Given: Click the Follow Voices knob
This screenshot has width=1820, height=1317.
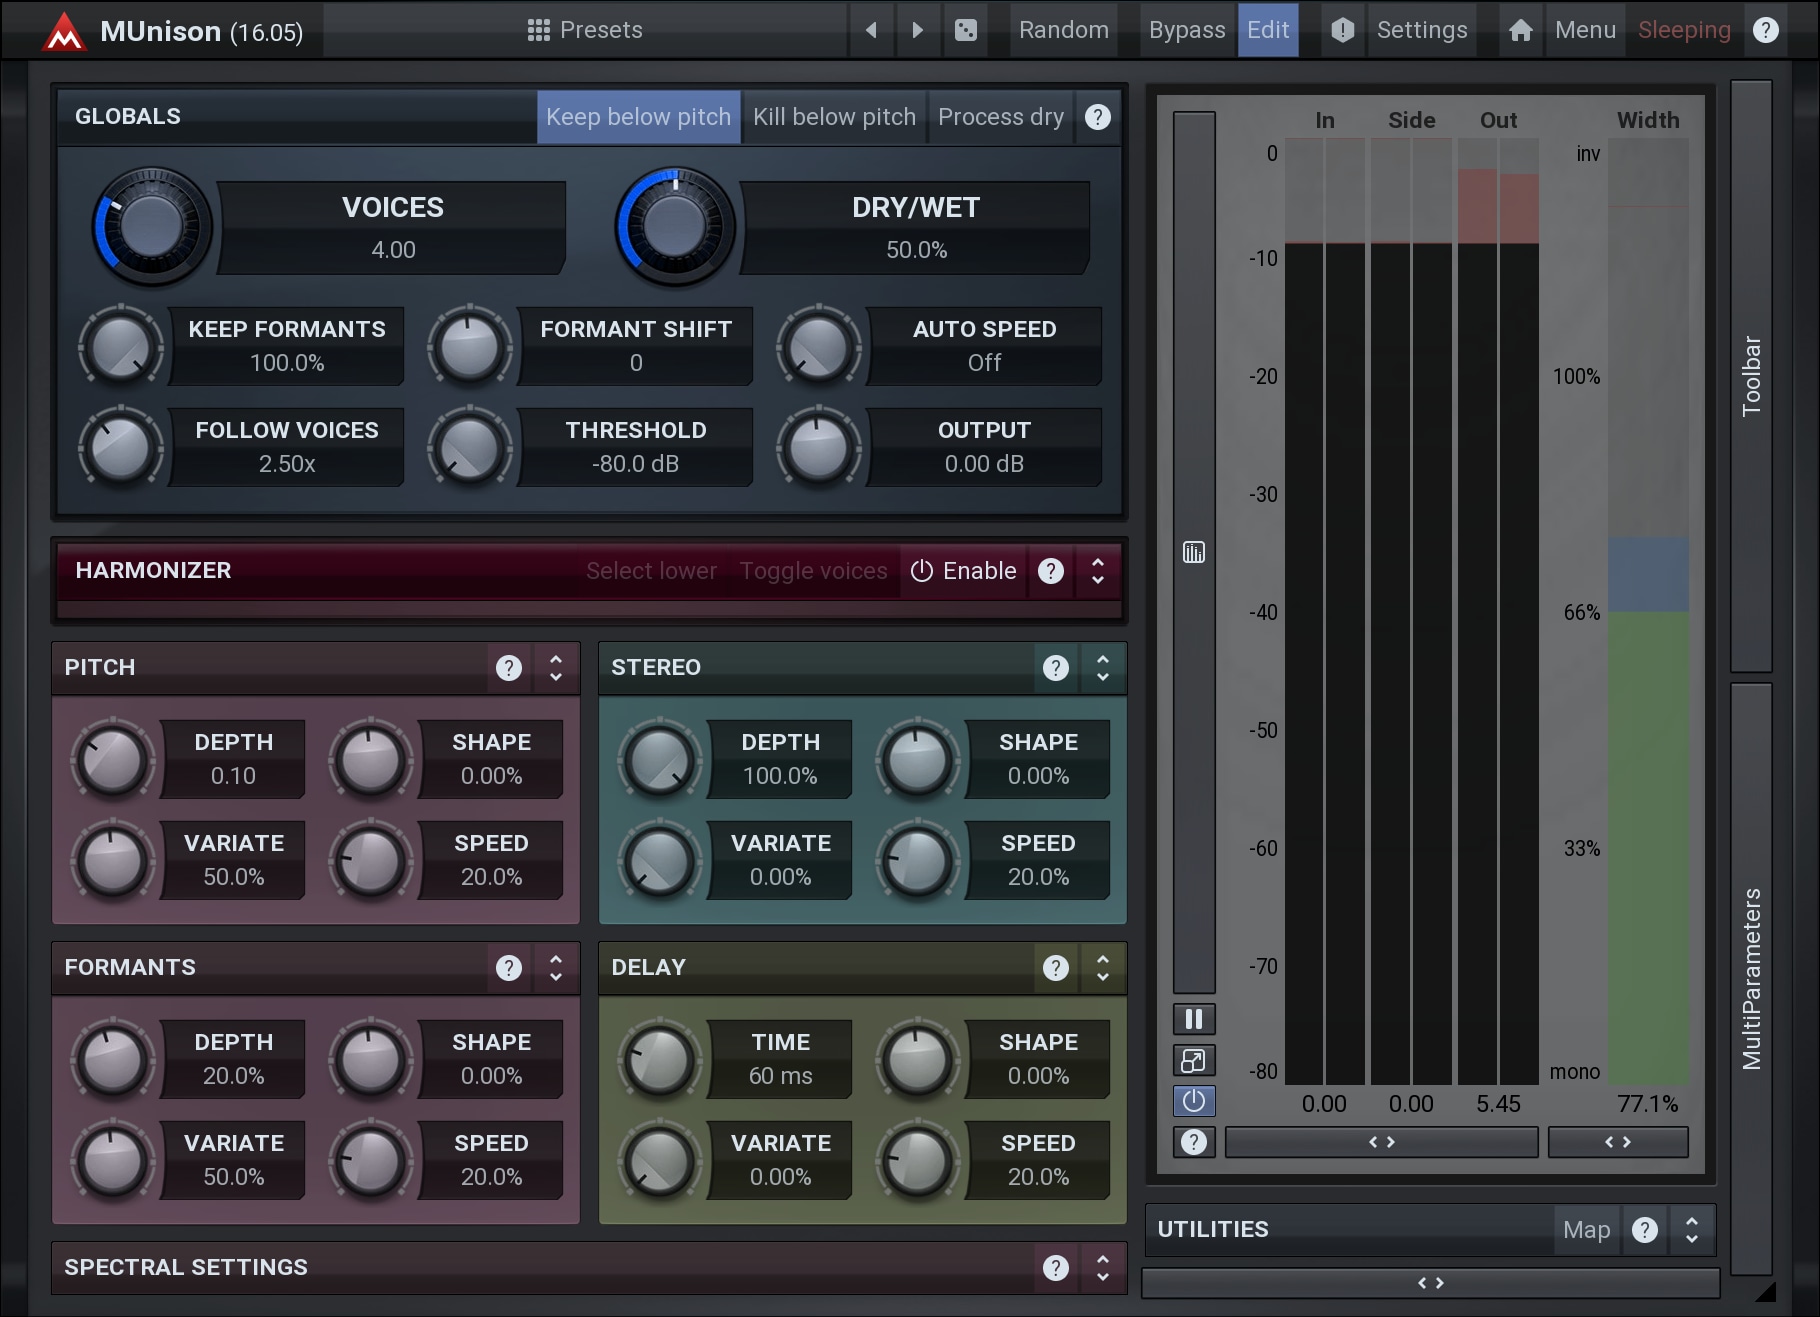Looking at the screenshot, I should 121,448.
